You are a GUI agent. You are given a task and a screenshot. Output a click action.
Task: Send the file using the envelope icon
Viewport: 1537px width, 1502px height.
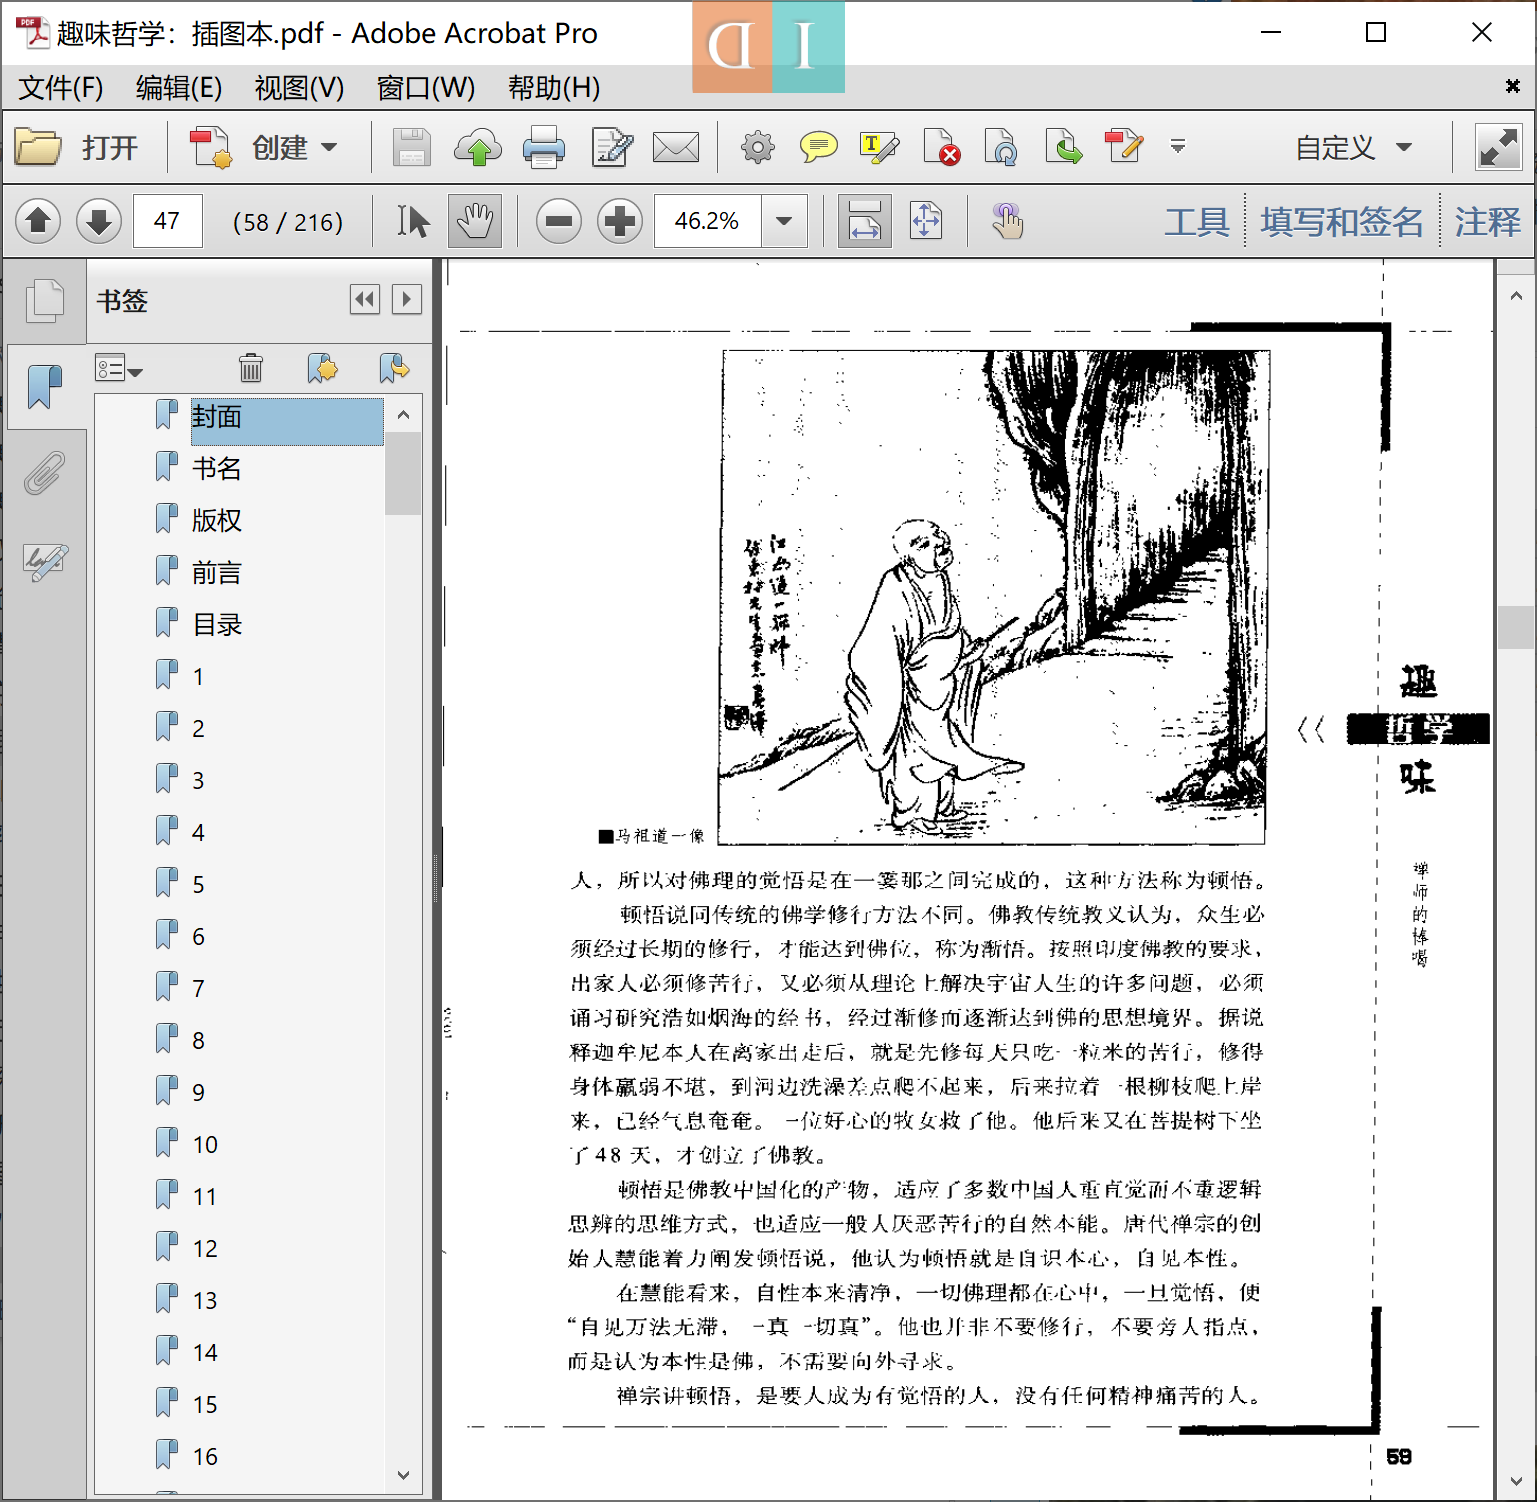(676, 148)
